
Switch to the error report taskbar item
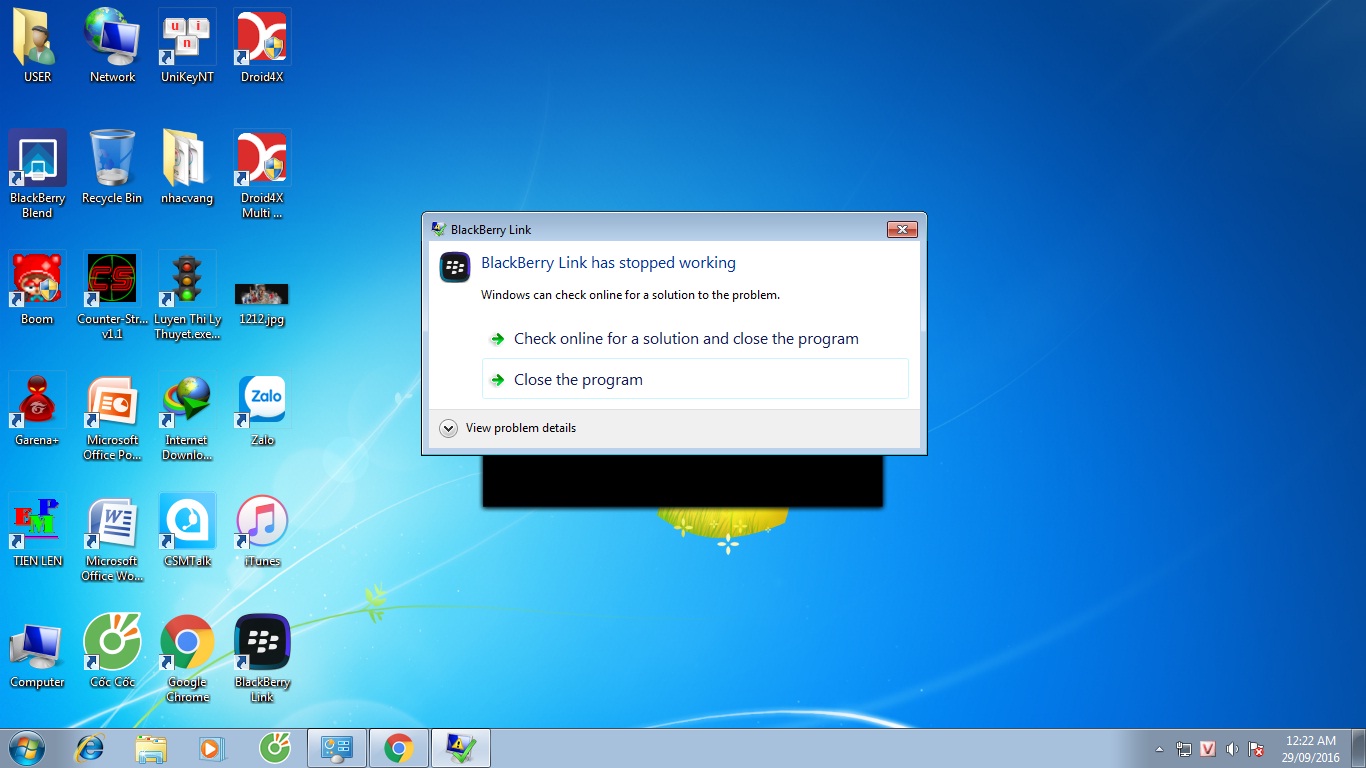click(x=461, y=748)
